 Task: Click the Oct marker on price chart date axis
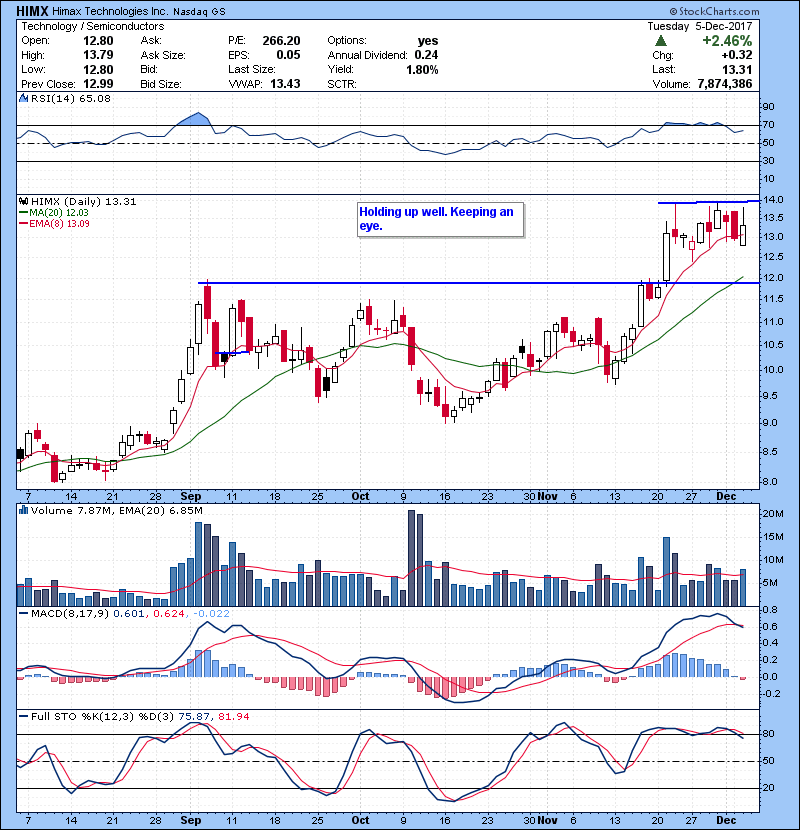coord(361,497)
